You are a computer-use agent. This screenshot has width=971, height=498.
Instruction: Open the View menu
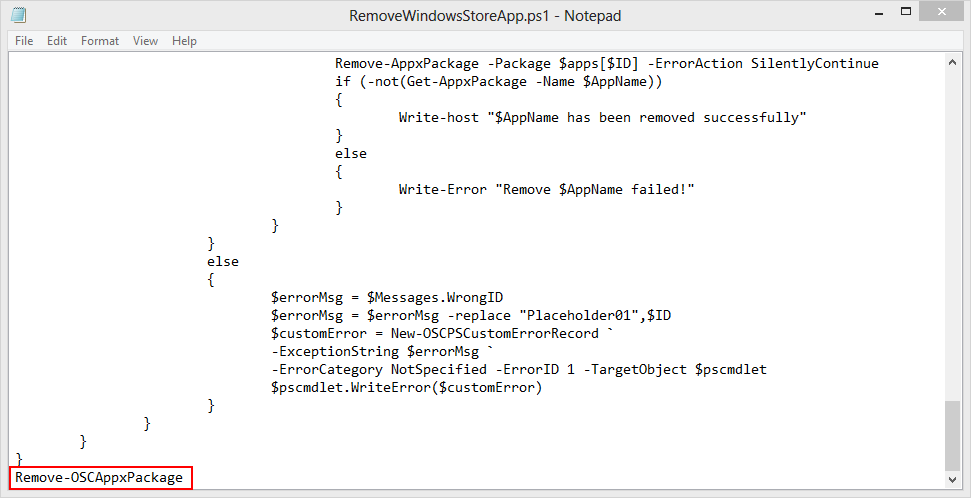point(146,41)
